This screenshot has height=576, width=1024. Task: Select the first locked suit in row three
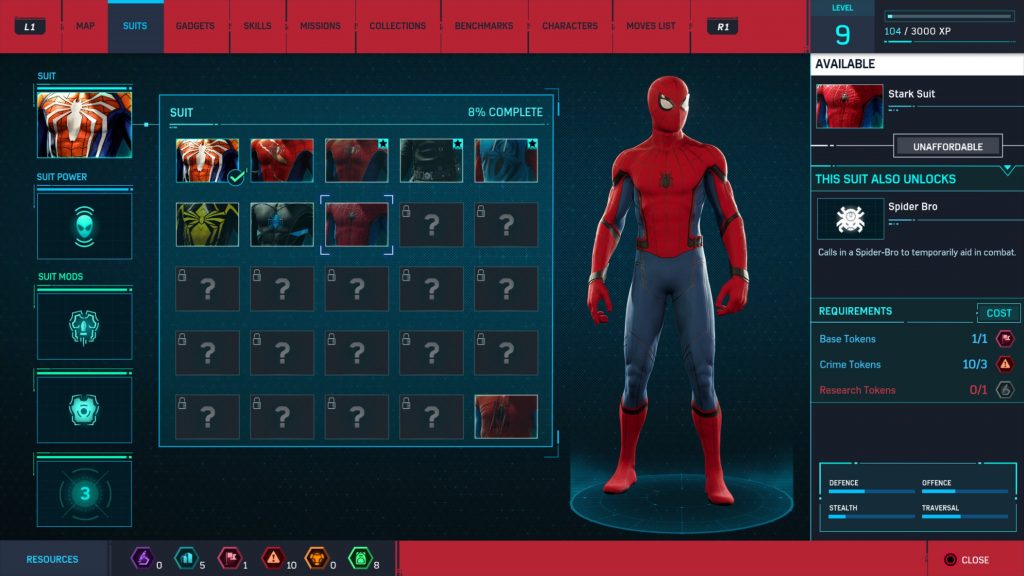pos(208,289)
